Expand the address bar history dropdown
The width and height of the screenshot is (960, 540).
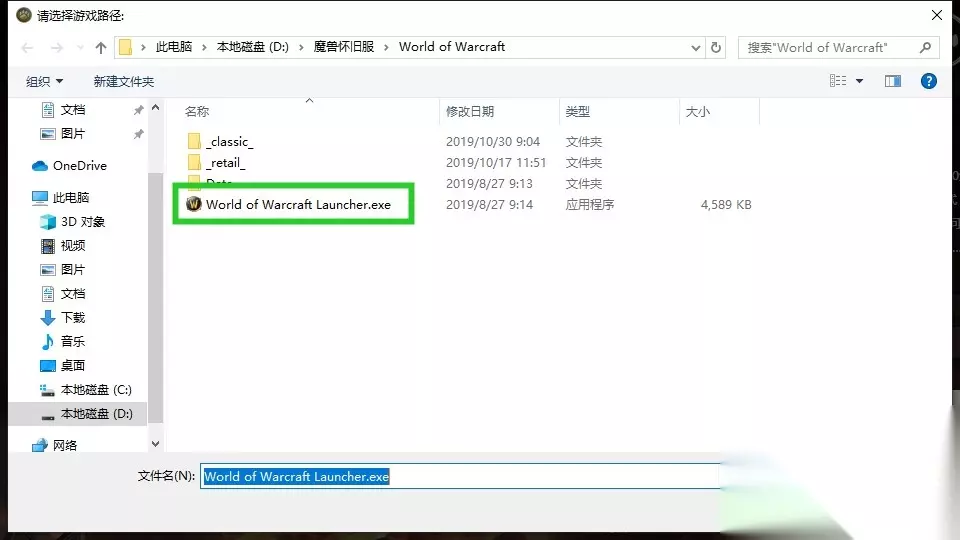[x=696, y=48]
